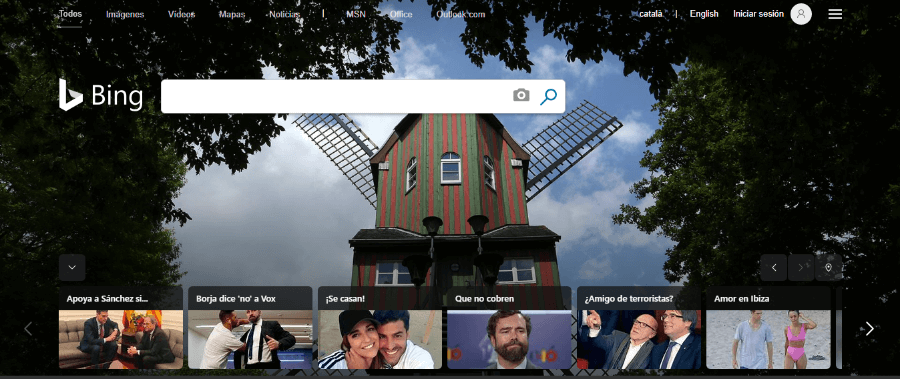Click the camera visual search icon
Viewport: 900px width, 379px height.
pos(521,95)
